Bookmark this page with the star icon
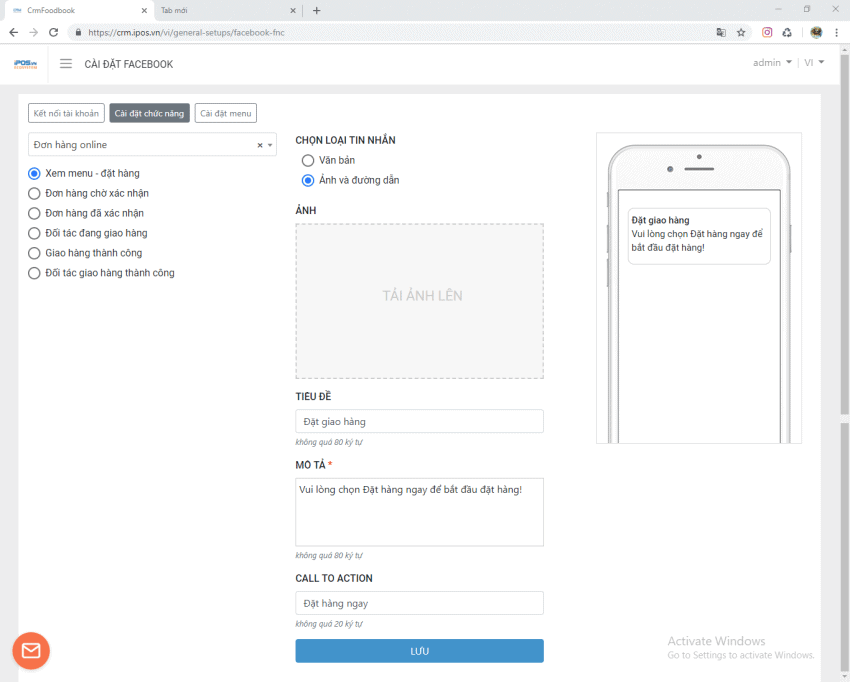The width and height of the screenshot is (850, 682). 741,32
